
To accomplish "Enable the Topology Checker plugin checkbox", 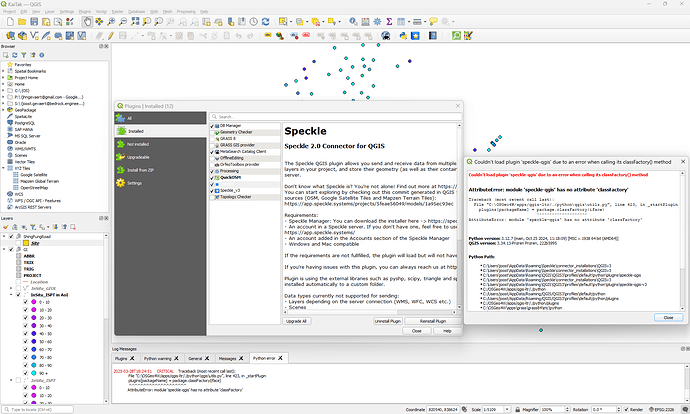I will click(x=212, y=197).
